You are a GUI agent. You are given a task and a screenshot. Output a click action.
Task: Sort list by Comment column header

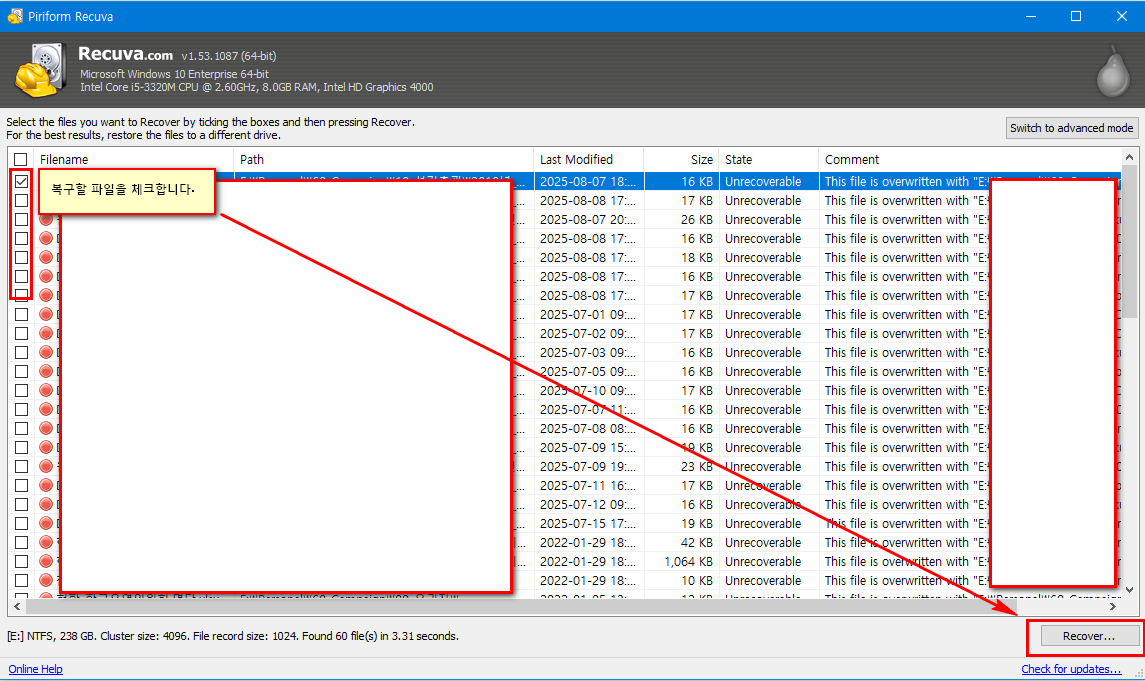[x=970, y=159]
